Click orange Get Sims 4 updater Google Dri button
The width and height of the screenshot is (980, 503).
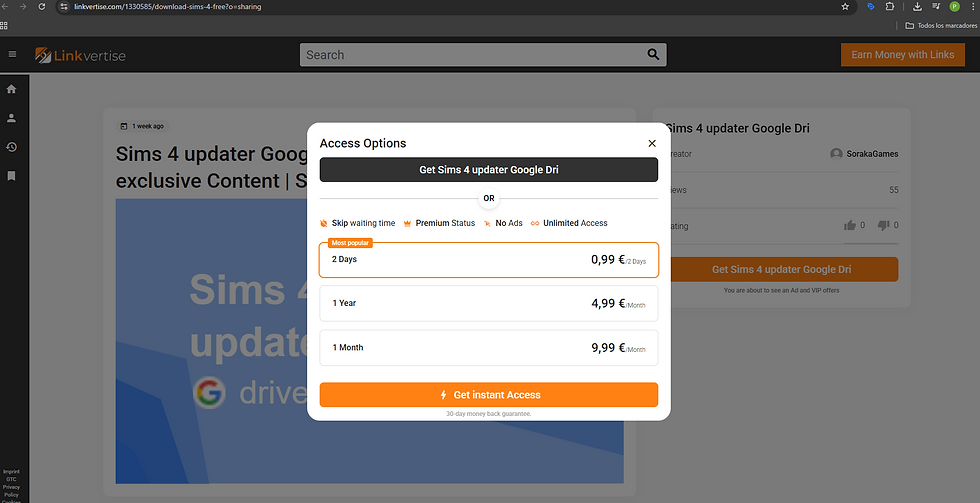pos(784,269)
